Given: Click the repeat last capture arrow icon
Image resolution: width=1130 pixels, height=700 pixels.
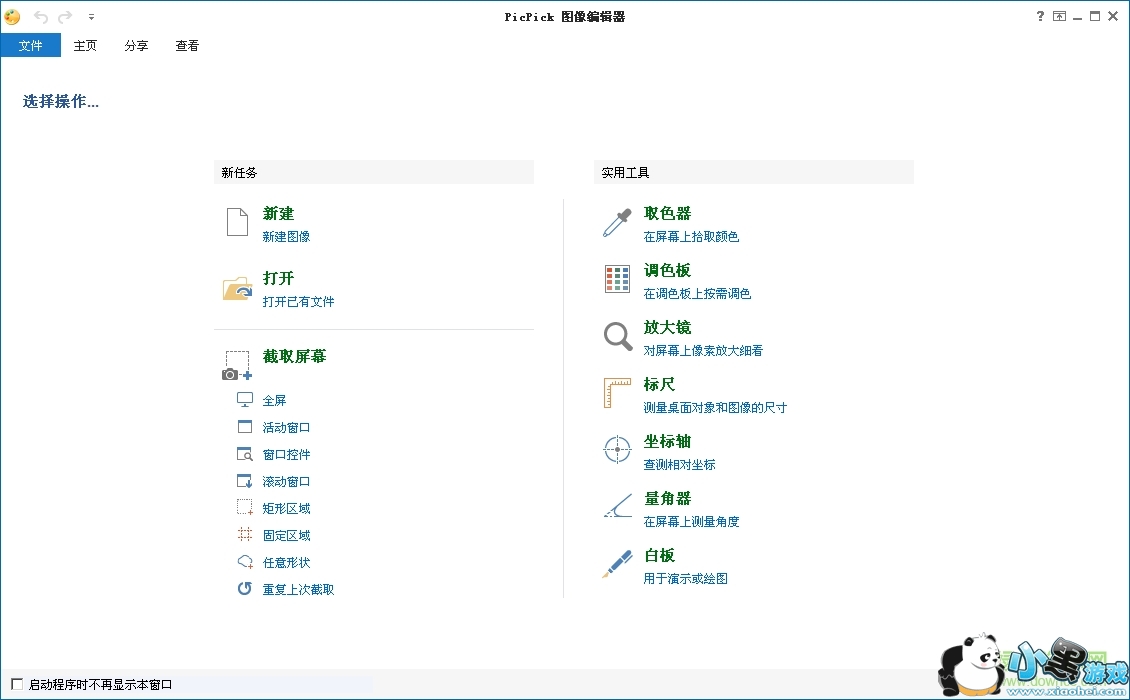Looking at the screenshot, I should point(245,589).
